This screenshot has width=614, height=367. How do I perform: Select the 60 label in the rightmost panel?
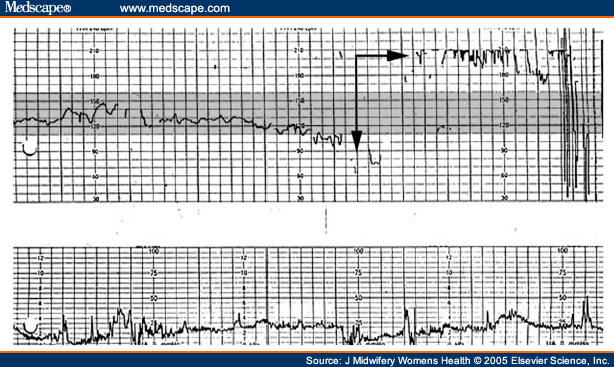(x=504, y=175)
